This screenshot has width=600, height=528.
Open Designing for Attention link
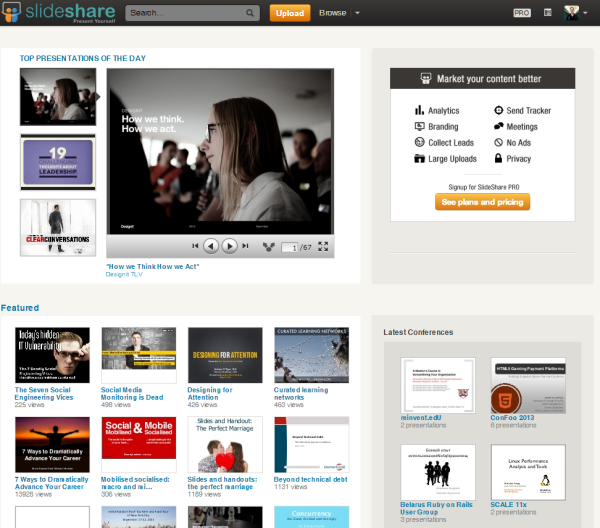coord(210,393)
